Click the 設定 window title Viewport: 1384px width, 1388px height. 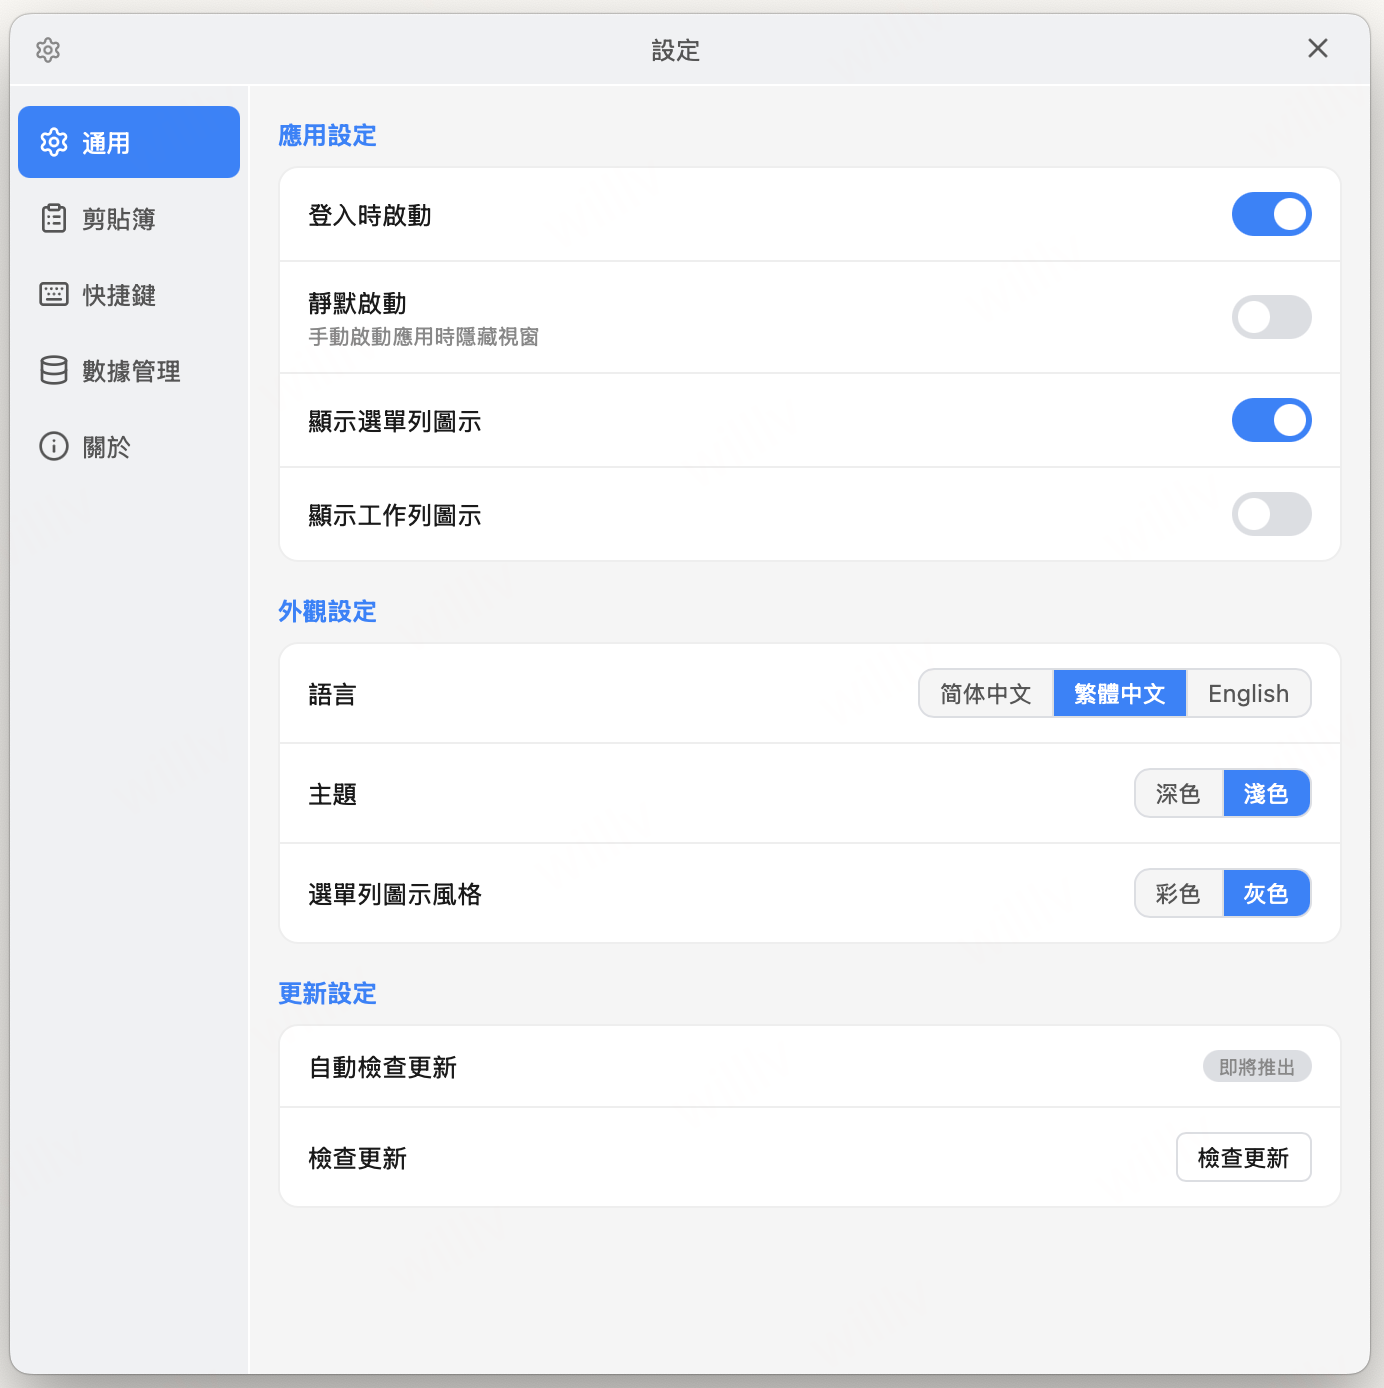[676, 50]
